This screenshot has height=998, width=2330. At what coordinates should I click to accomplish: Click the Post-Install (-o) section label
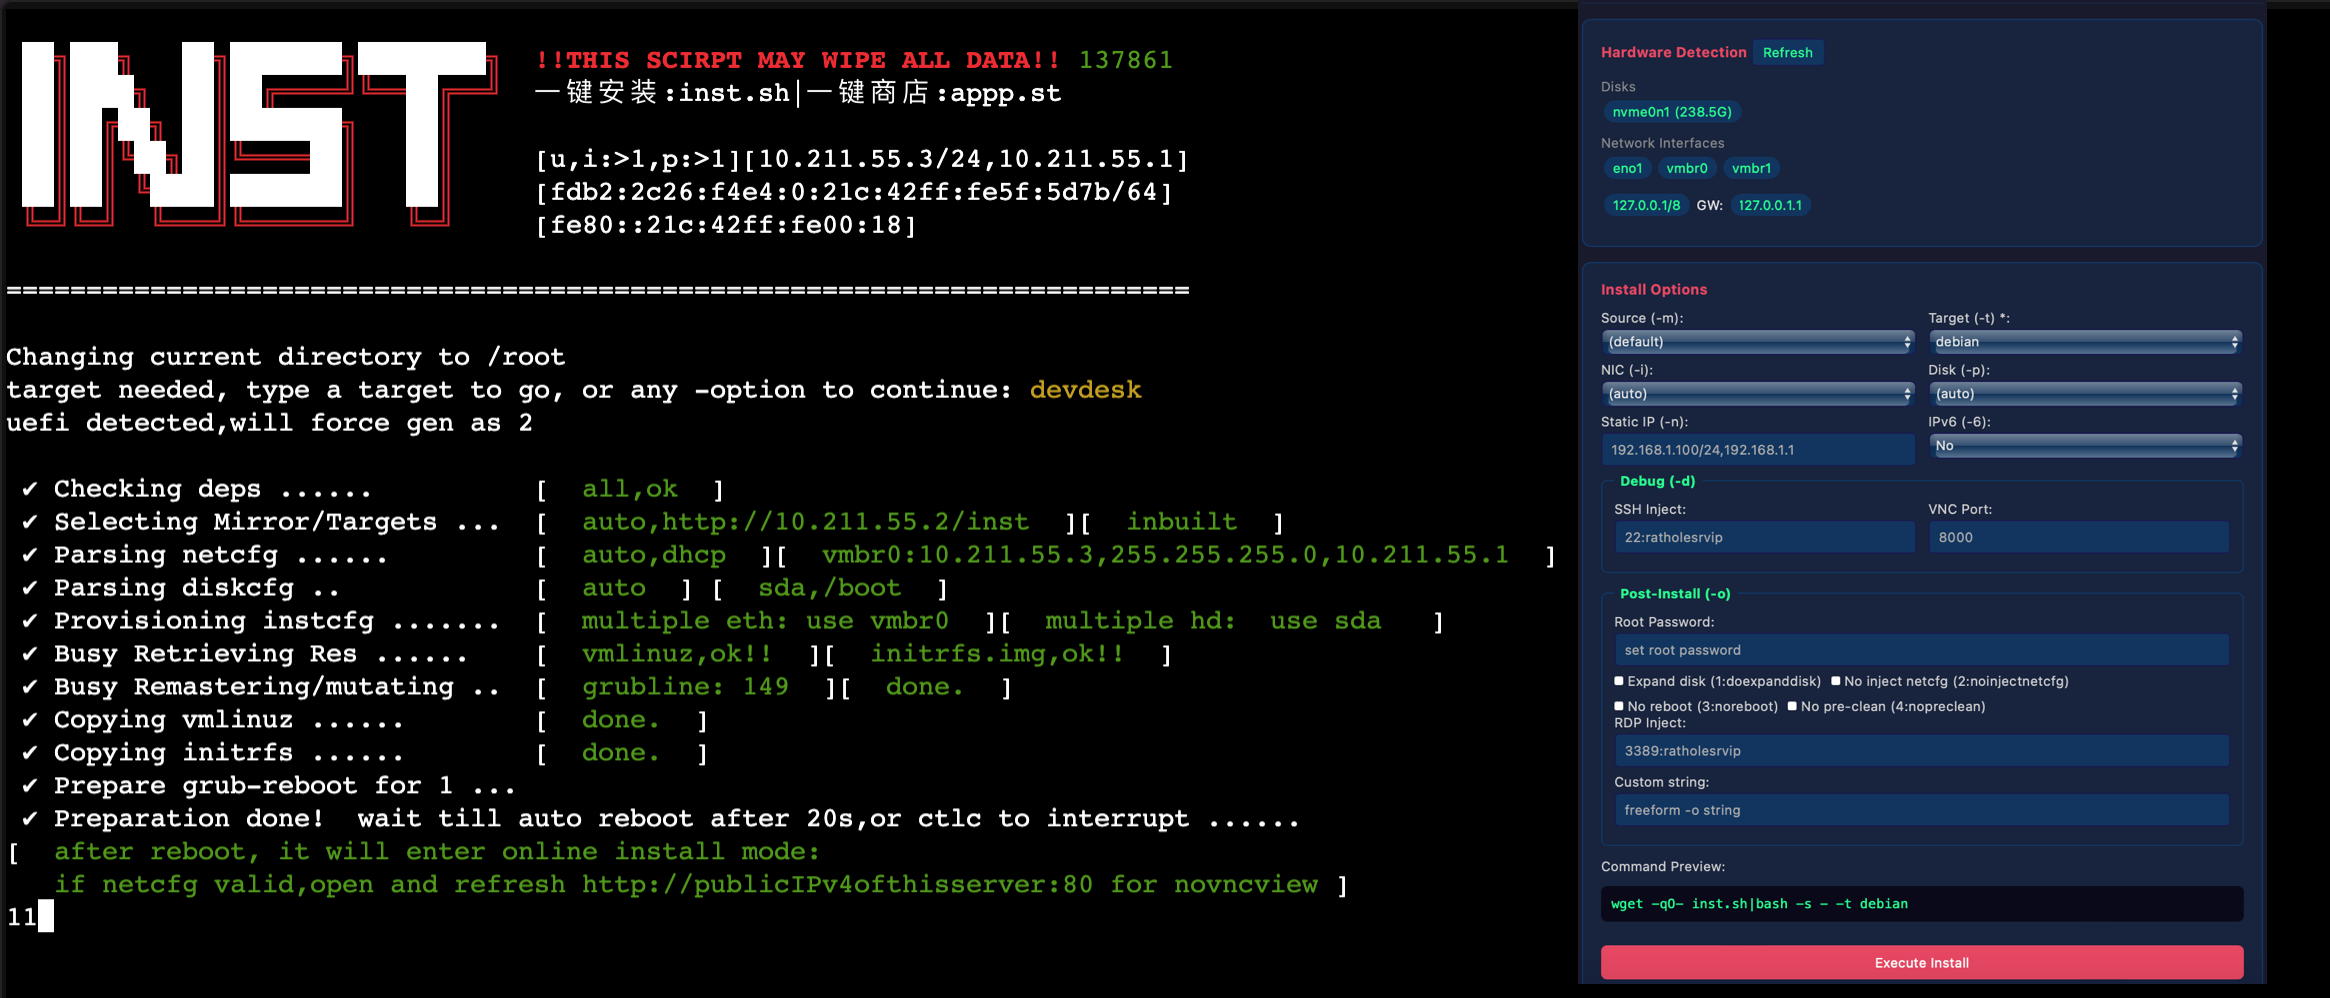coord(1675,594)
